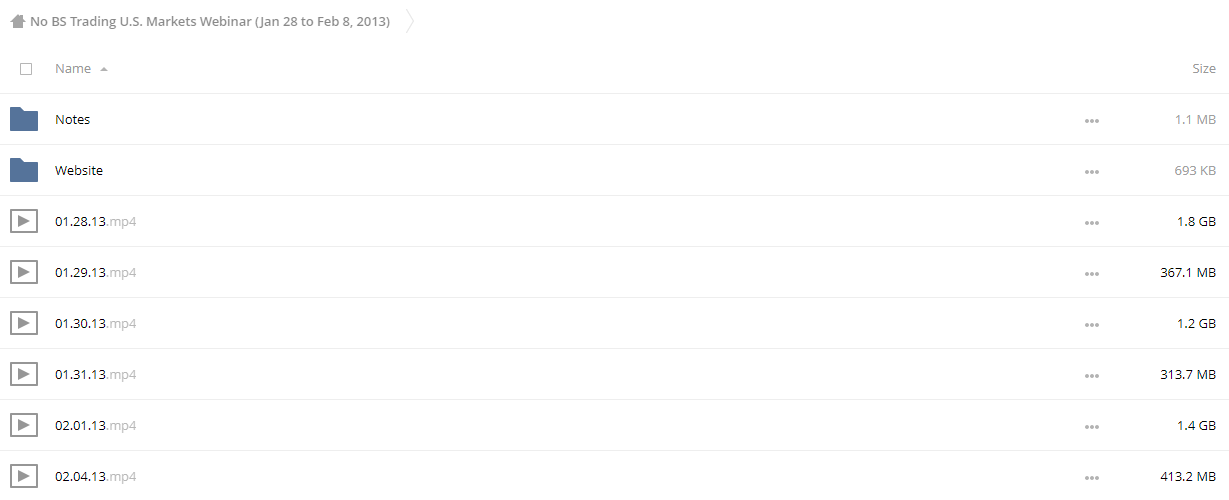
Task: Click the play icon for 01.30.13.mp4
Action: pyautogui.click(x=24, y=323)
